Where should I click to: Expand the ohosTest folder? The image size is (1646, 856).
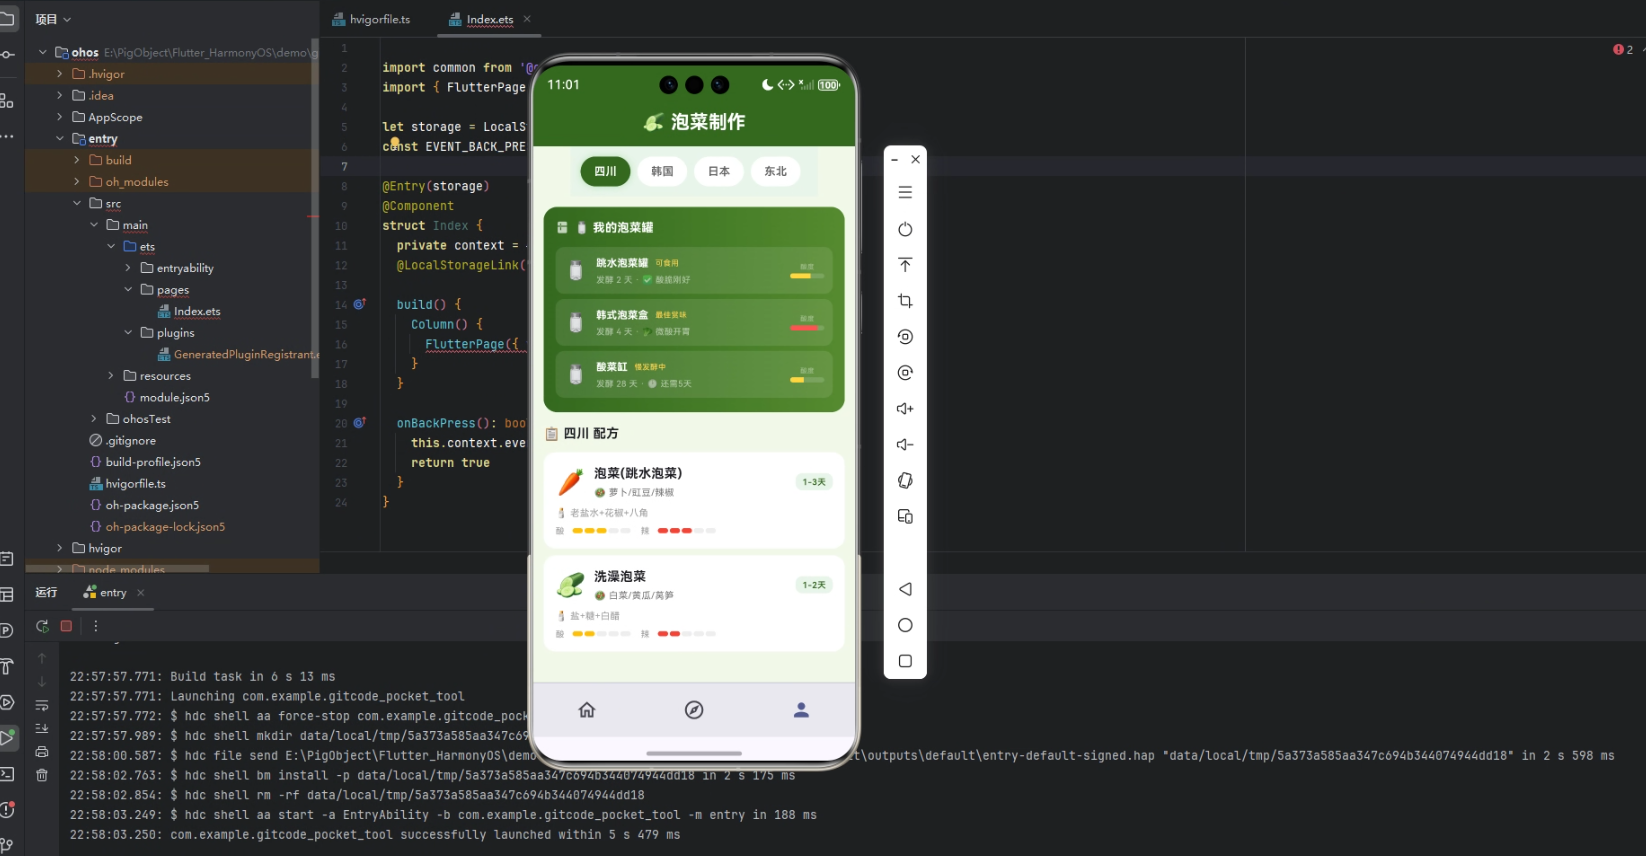click(x=94, y=419)
